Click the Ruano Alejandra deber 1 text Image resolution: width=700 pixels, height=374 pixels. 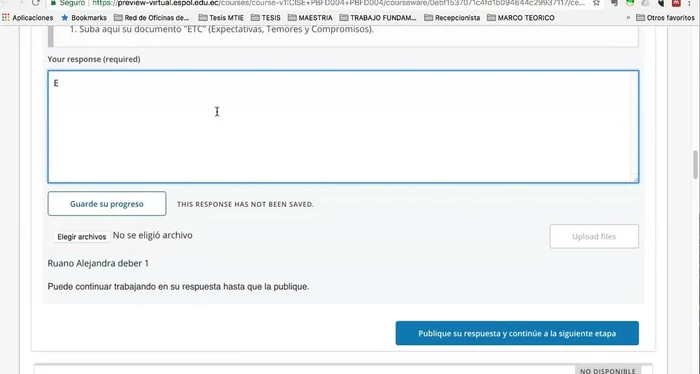[x=98, y=263]
